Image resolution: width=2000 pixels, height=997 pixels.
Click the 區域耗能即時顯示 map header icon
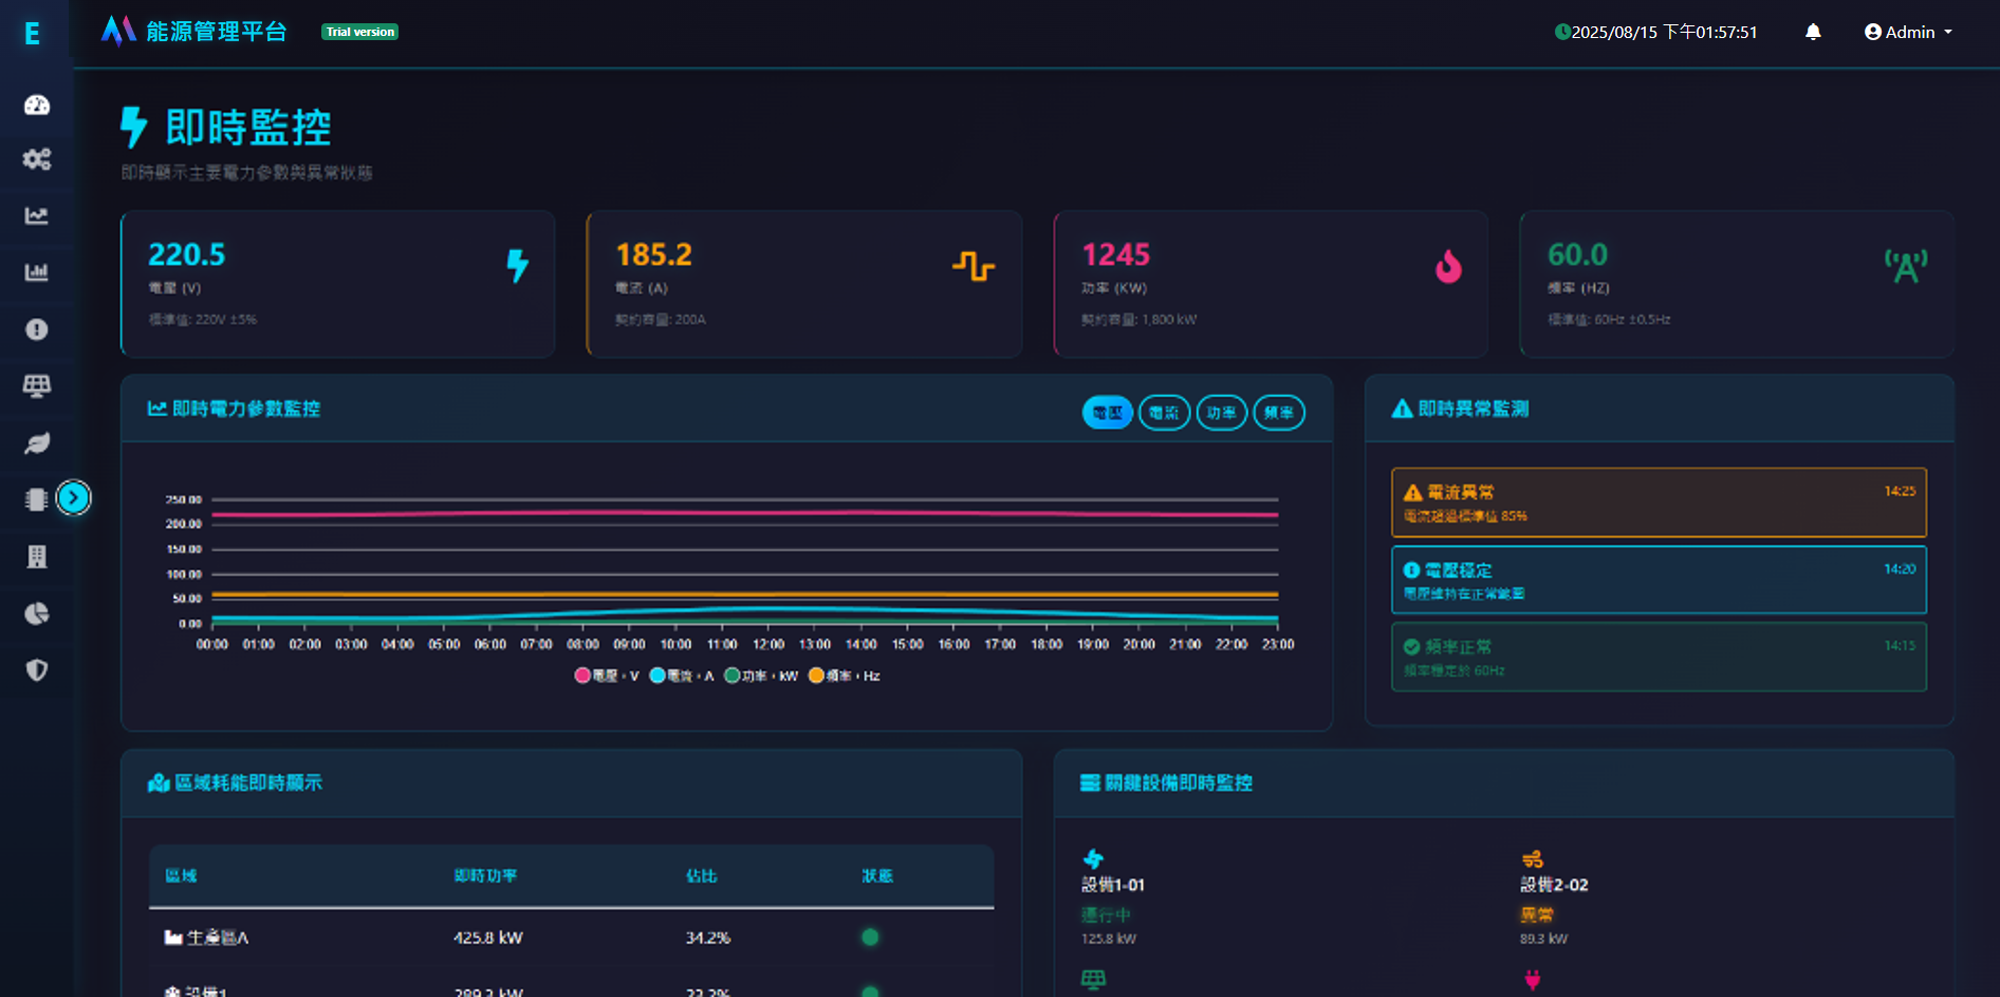click(158, 783)
